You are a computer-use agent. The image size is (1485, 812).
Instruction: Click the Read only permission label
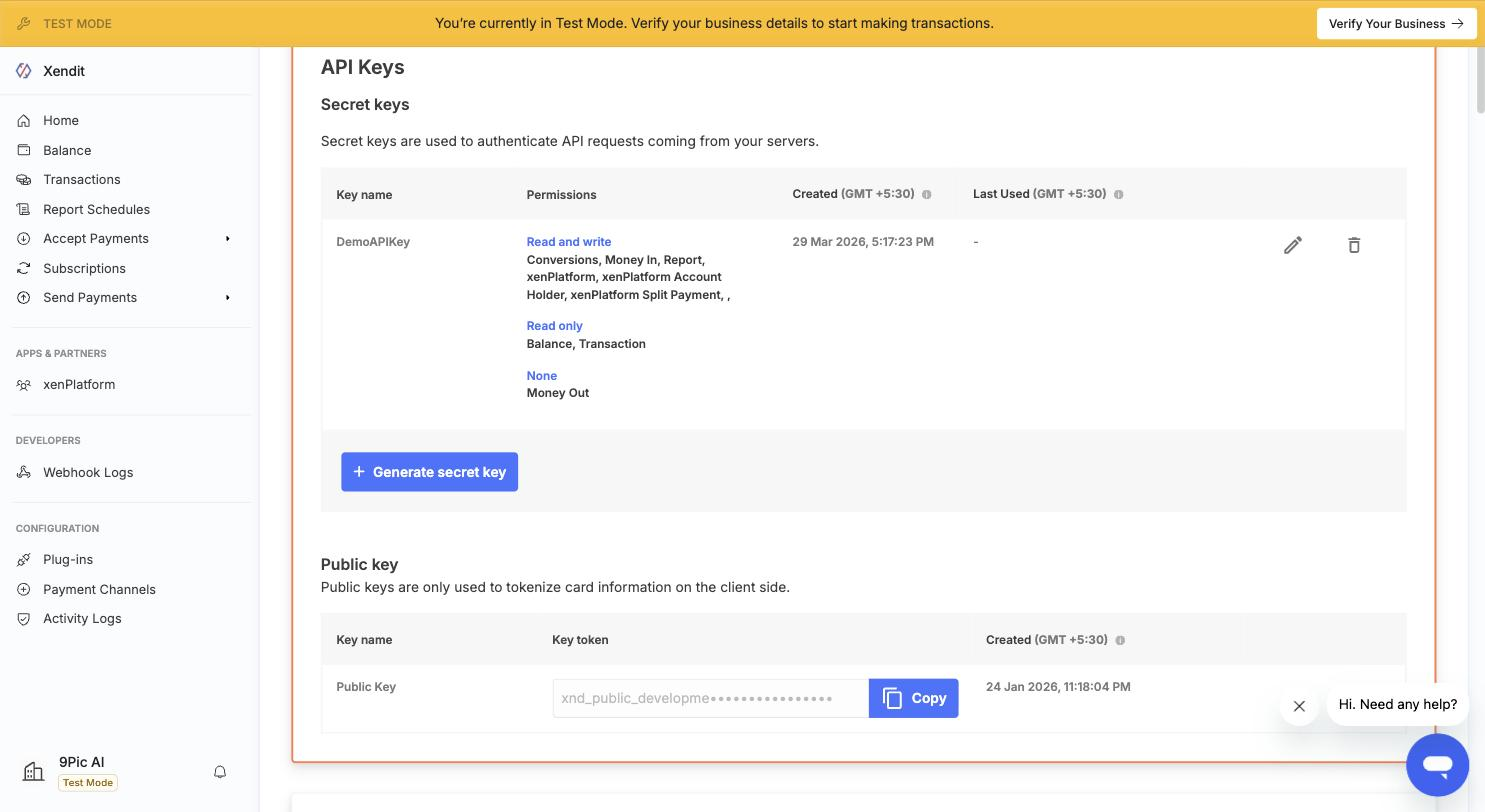point(554,326)
